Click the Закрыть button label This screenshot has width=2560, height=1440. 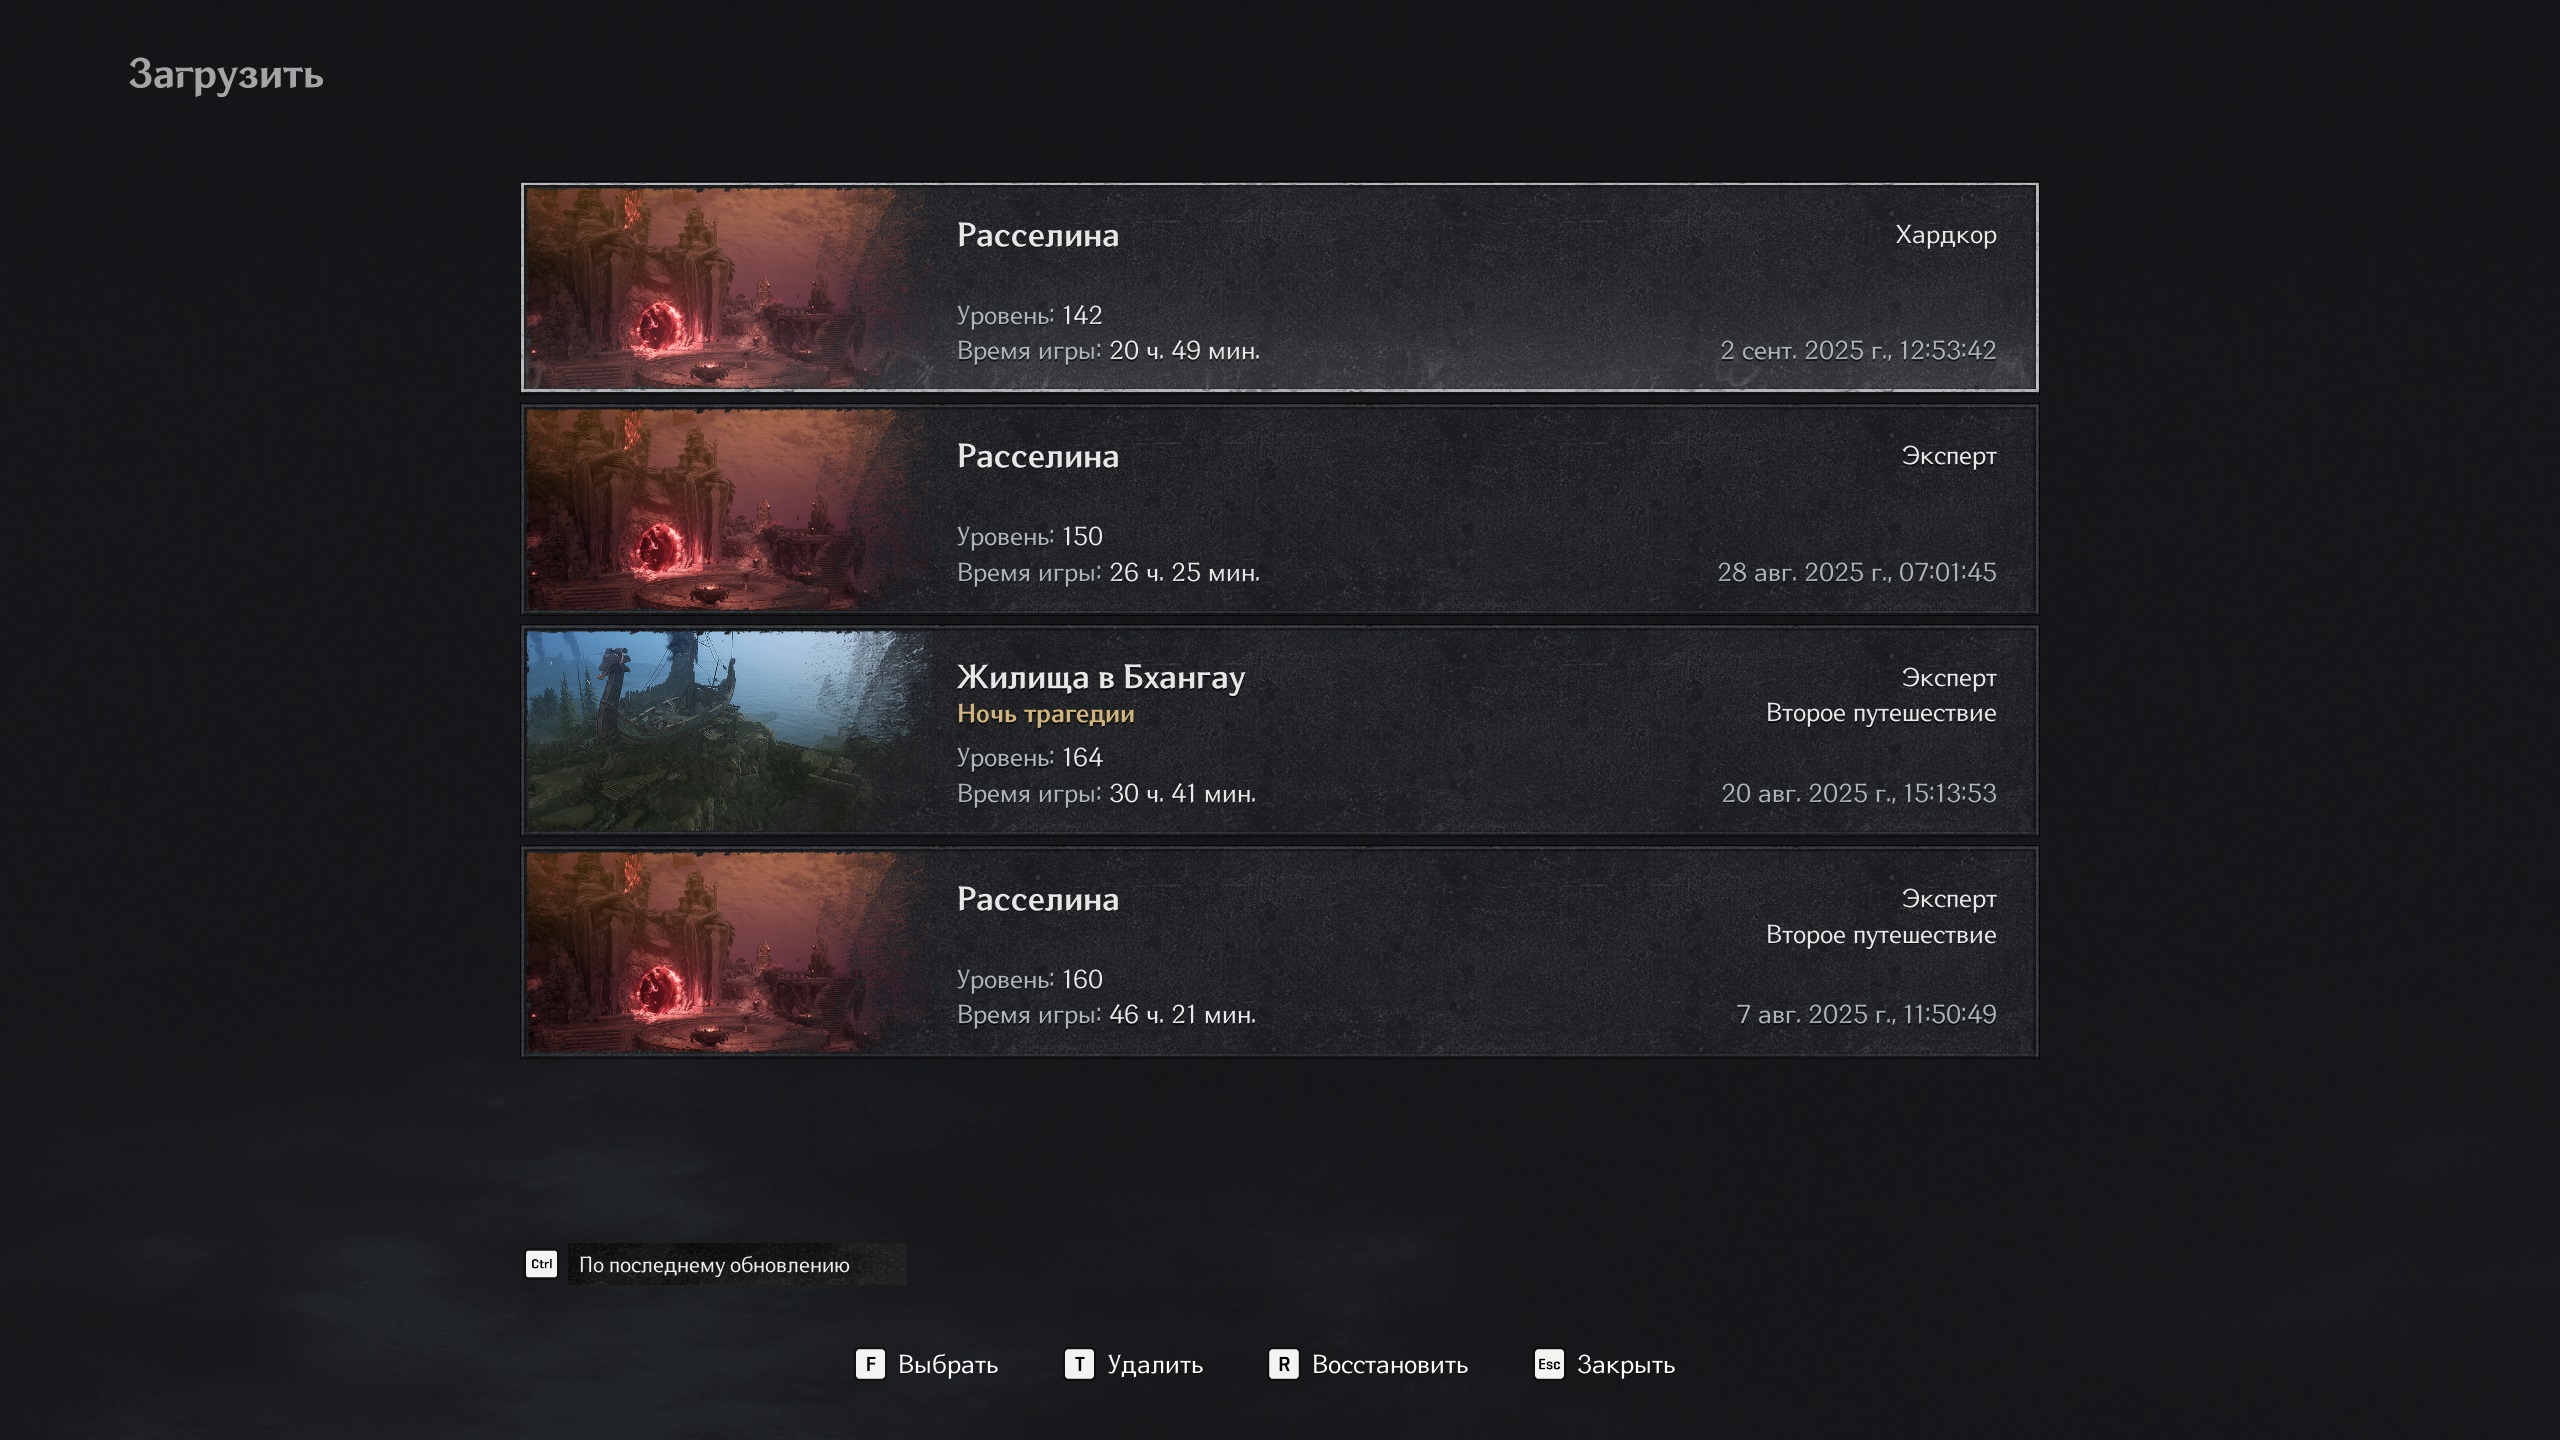tap(1626, 1365)
